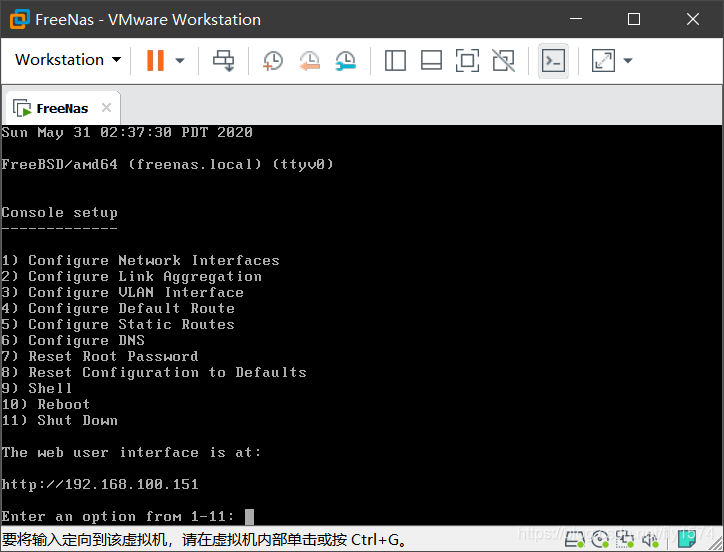Toggle the console view button
This screenshot has width=724, height=552.
click(x=553, y=61)
